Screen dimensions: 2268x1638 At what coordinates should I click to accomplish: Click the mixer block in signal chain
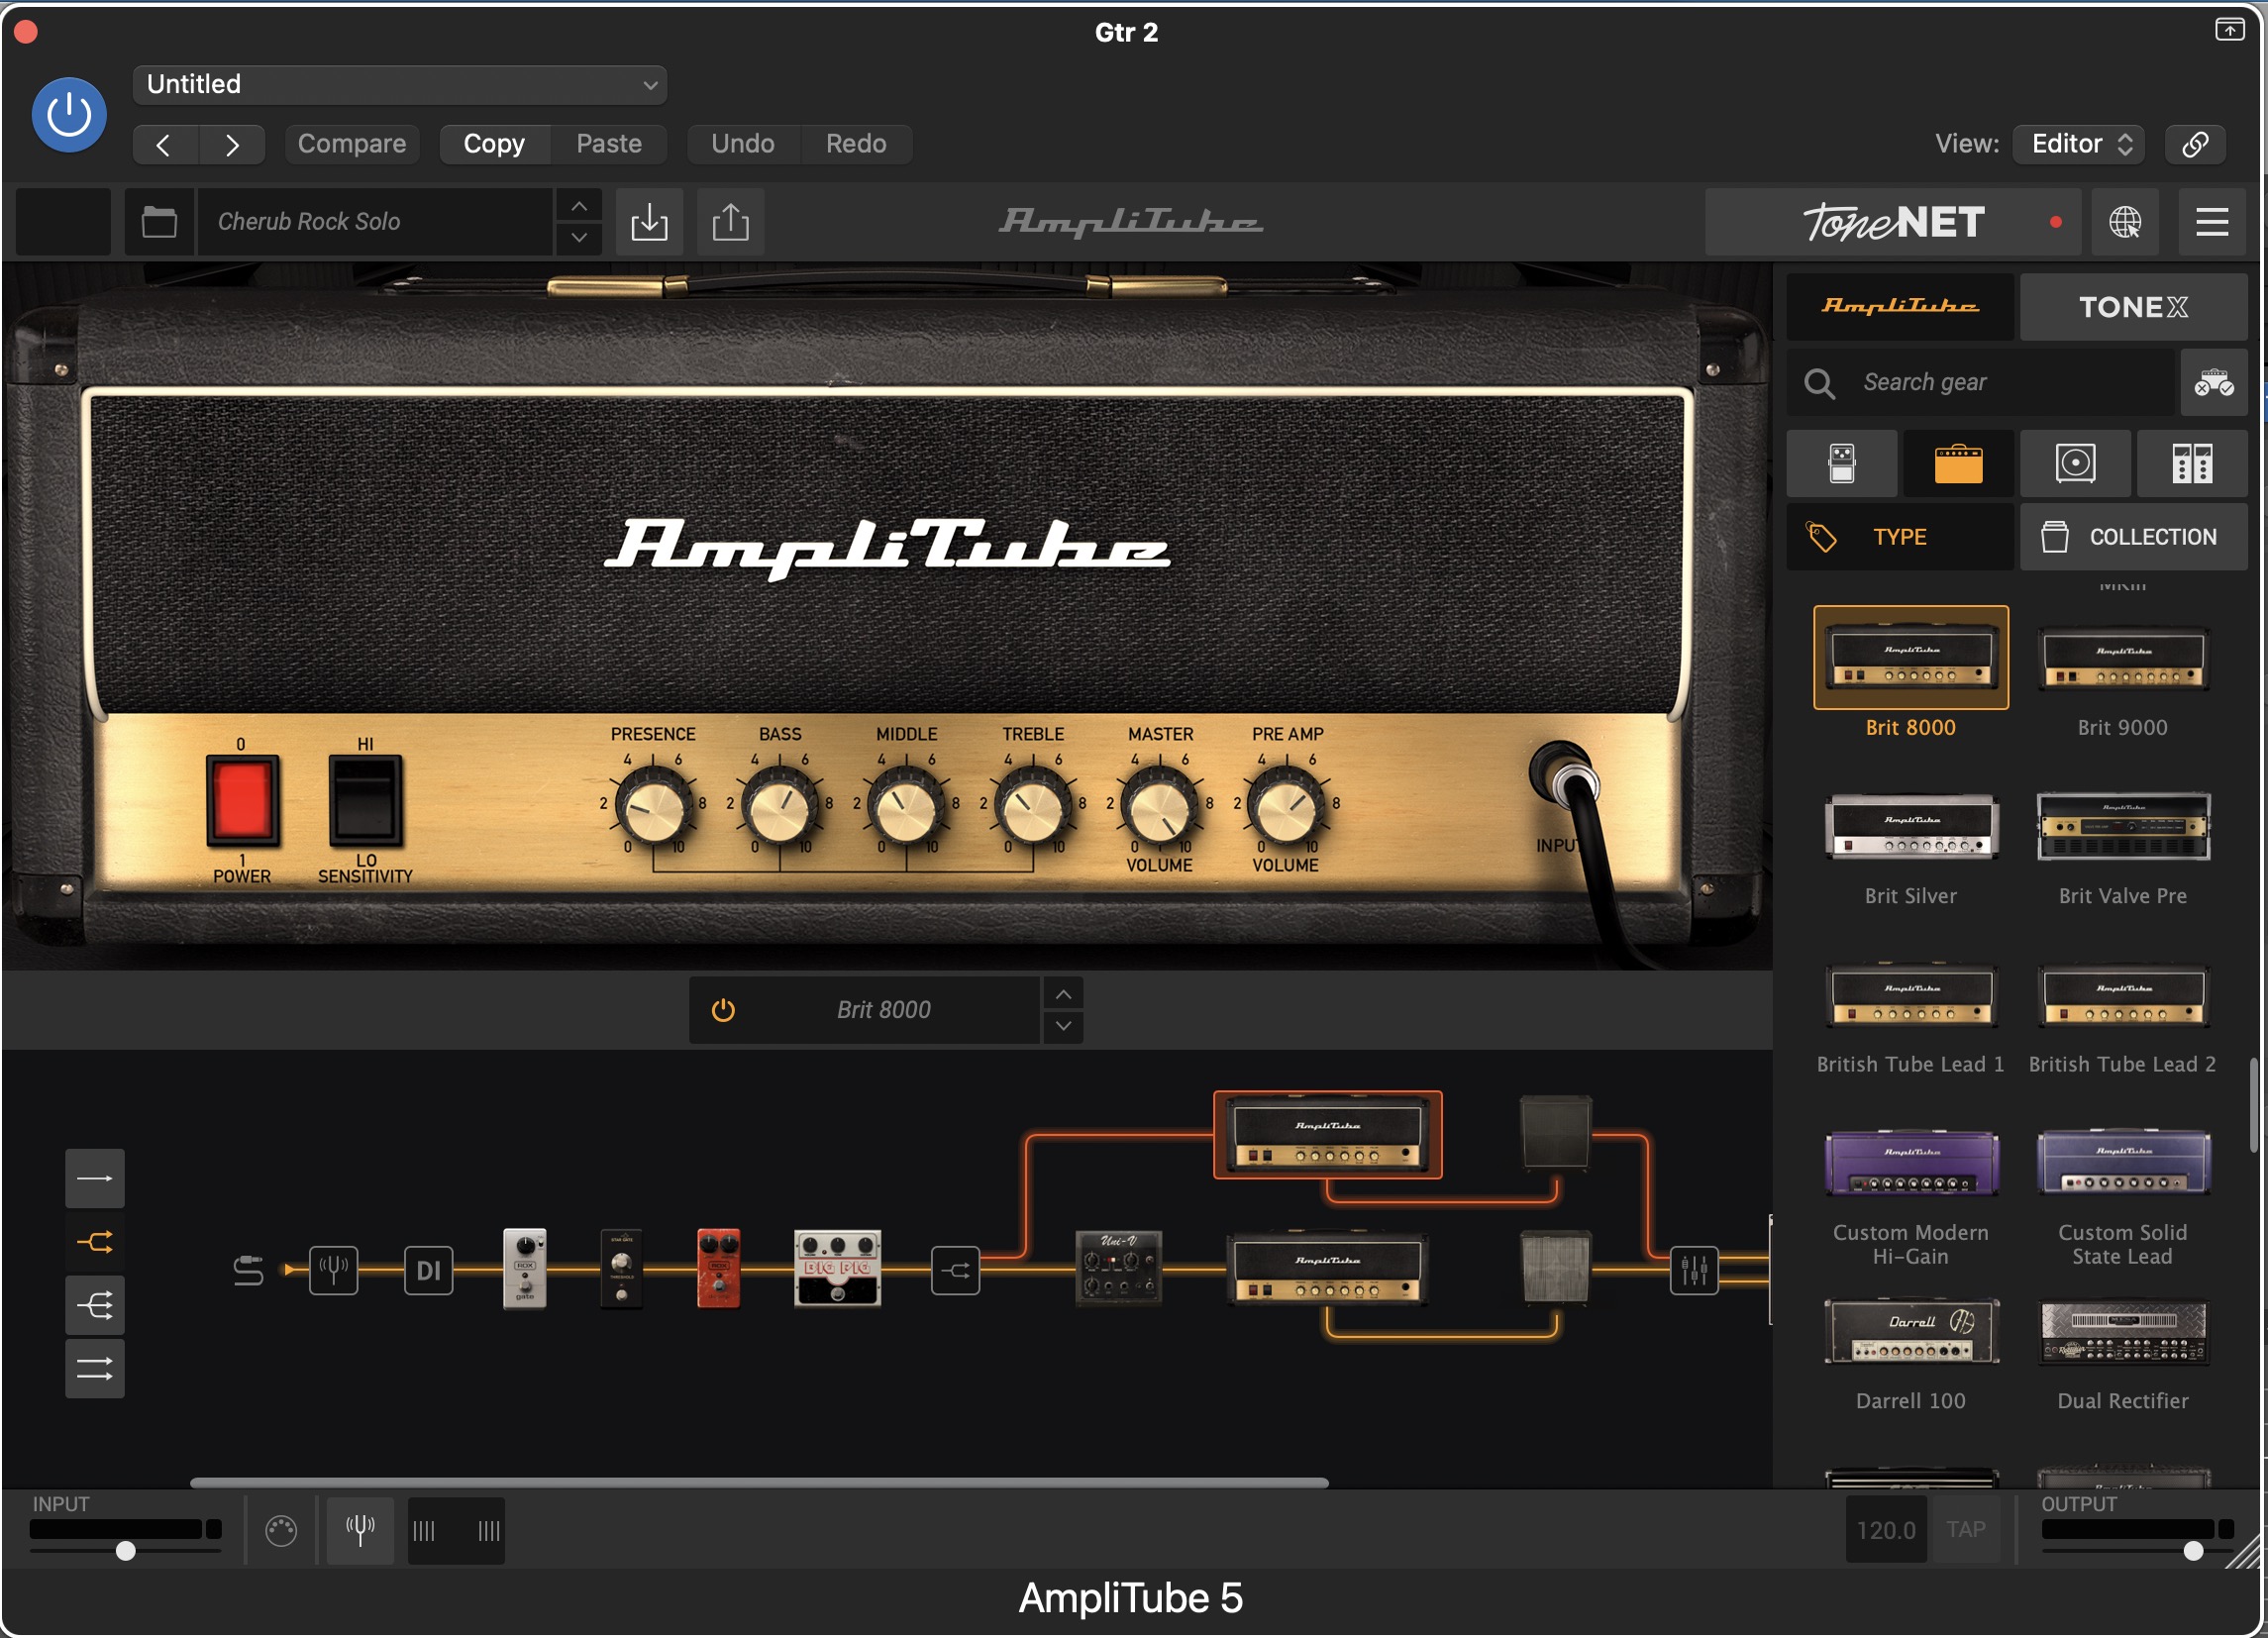point(1693,1270)
